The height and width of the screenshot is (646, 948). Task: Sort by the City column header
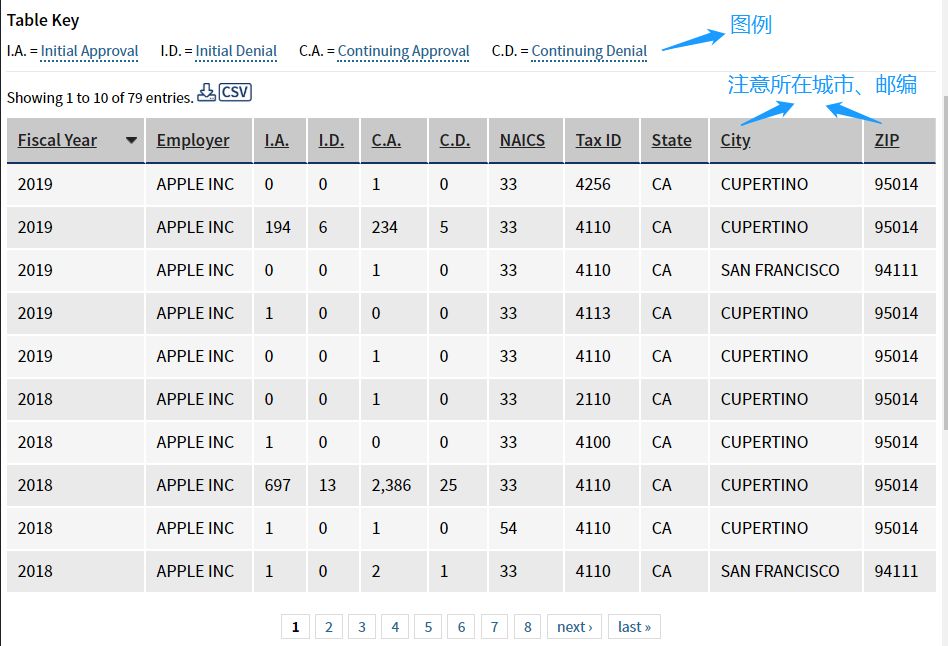pyautogui.click(x=735, y=140)
